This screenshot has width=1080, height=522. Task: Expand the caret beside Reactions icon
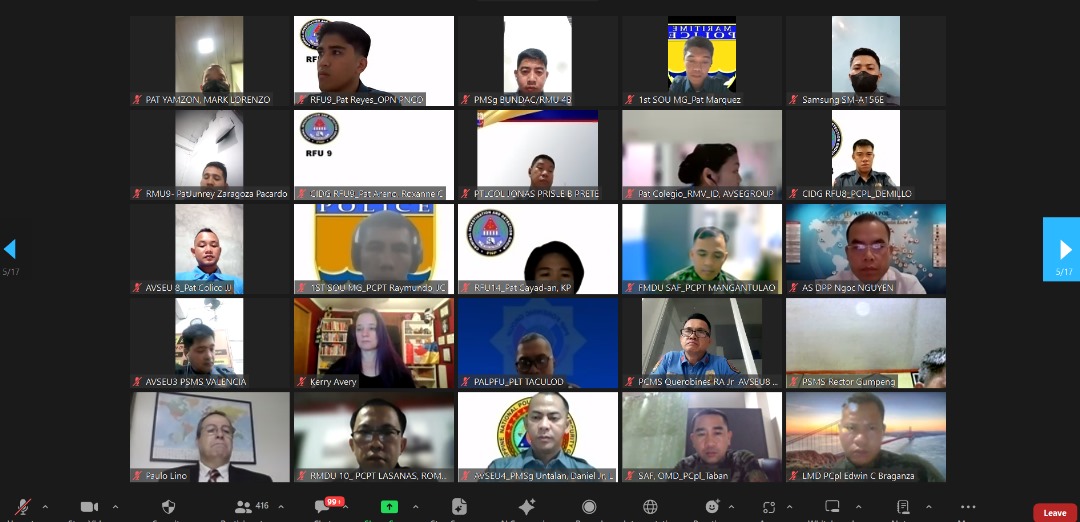point(731,507)
